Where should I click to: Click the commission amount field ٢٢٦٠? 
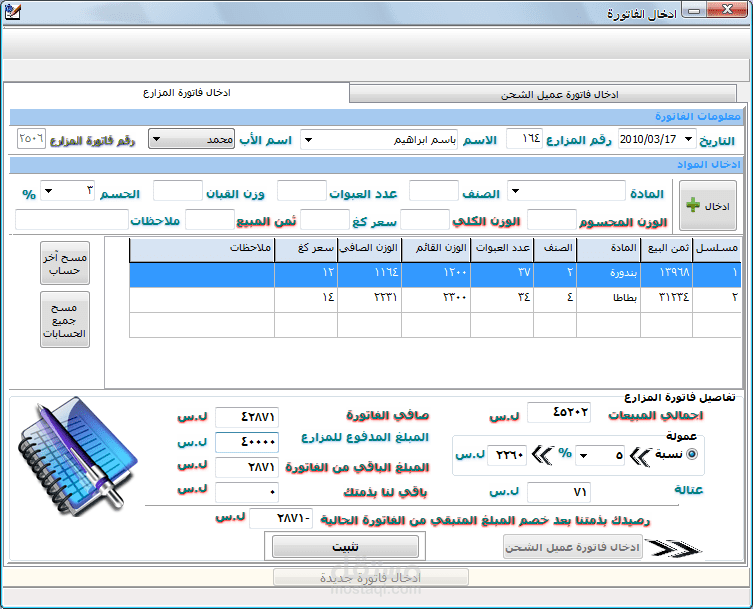[x=507, y=455]
